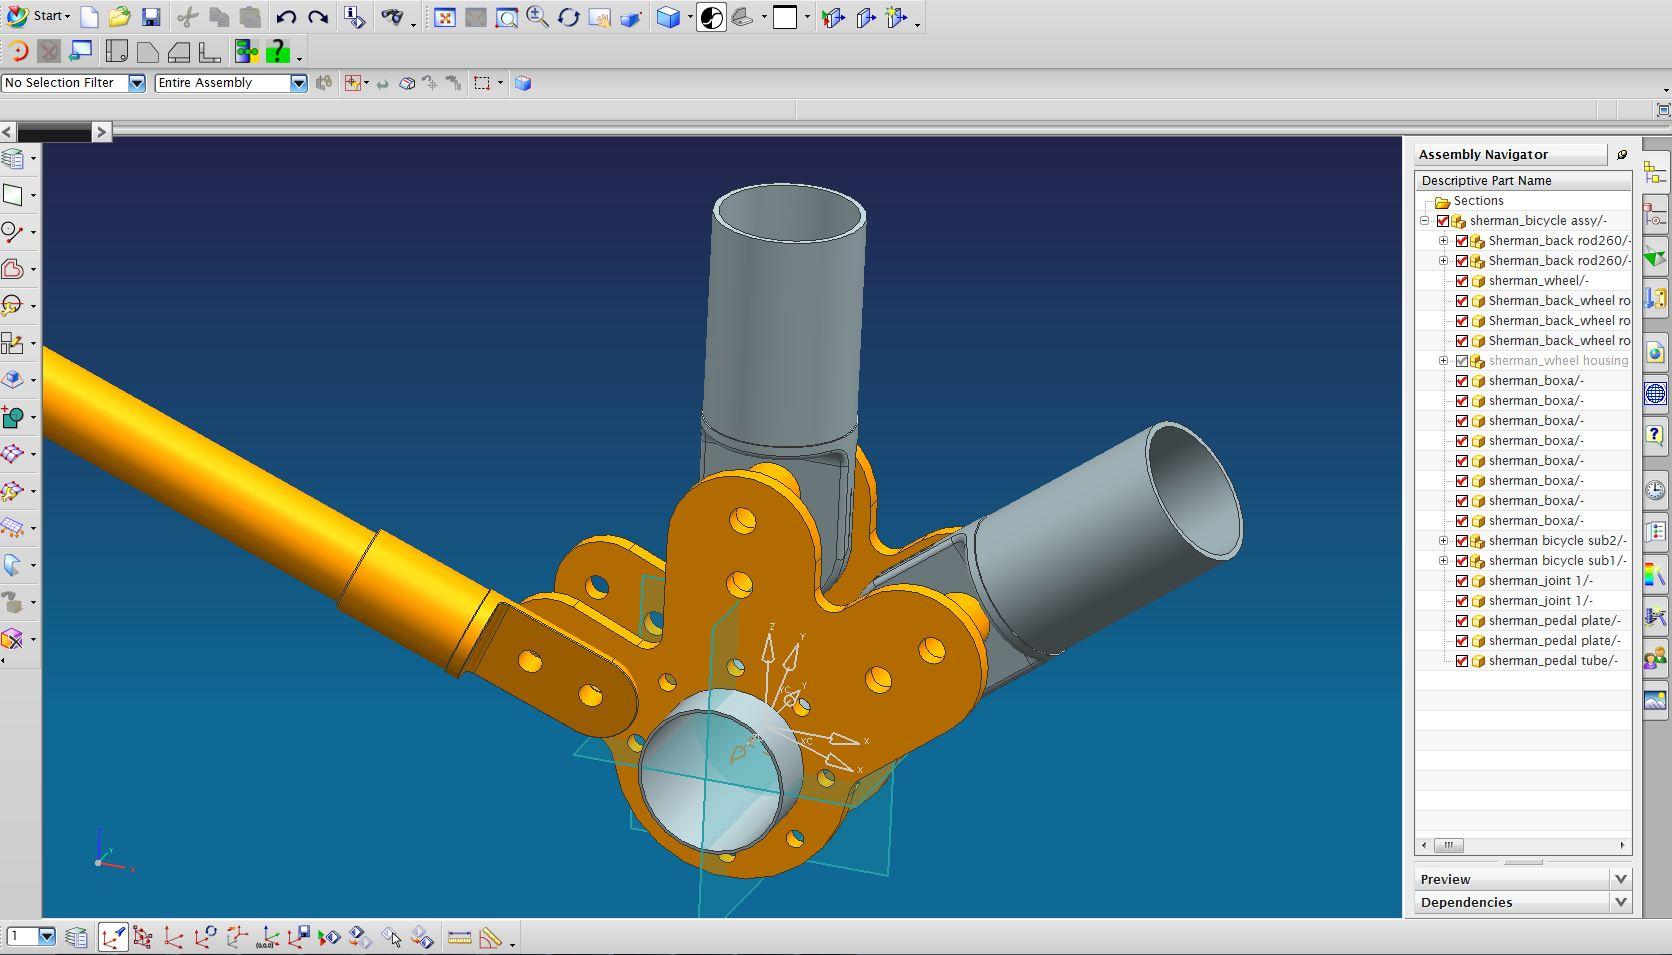Click the rectangular selection icon in selection bar
1672x955 pixels.
pyautogui.click(x=482, y=83)
